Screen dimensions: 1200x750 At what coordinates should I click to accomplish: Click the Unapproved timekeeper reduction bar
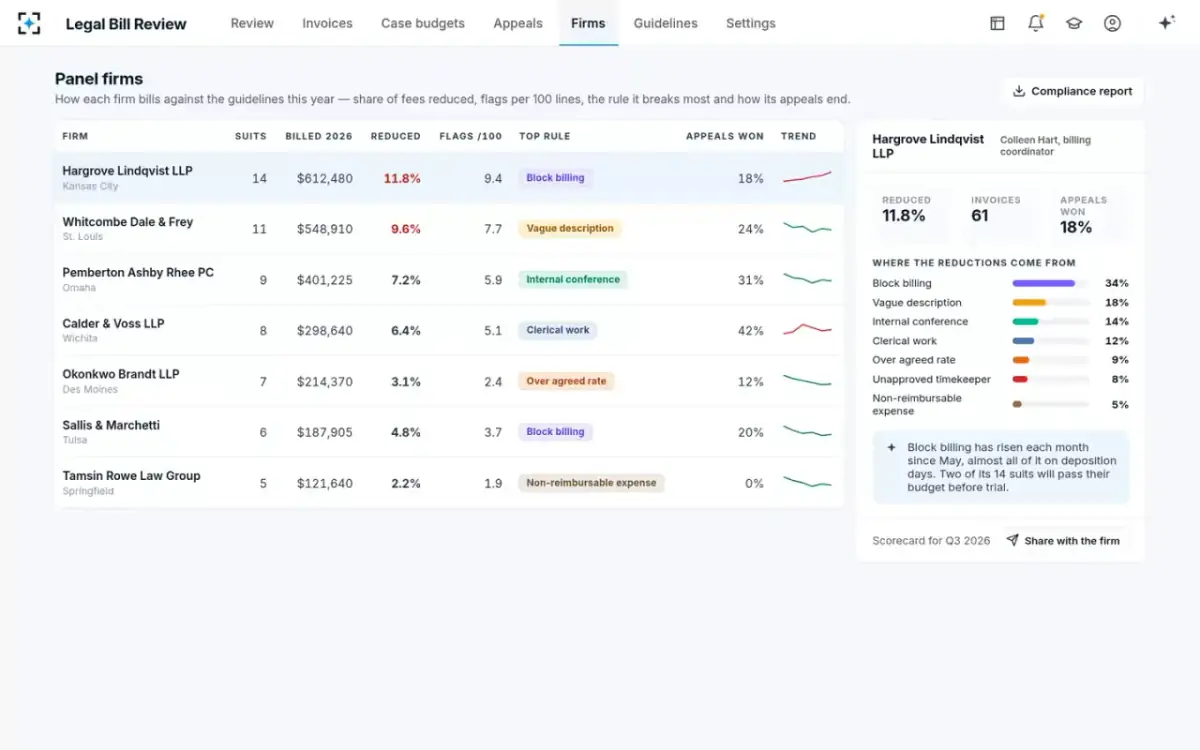tap(1050, 379)
